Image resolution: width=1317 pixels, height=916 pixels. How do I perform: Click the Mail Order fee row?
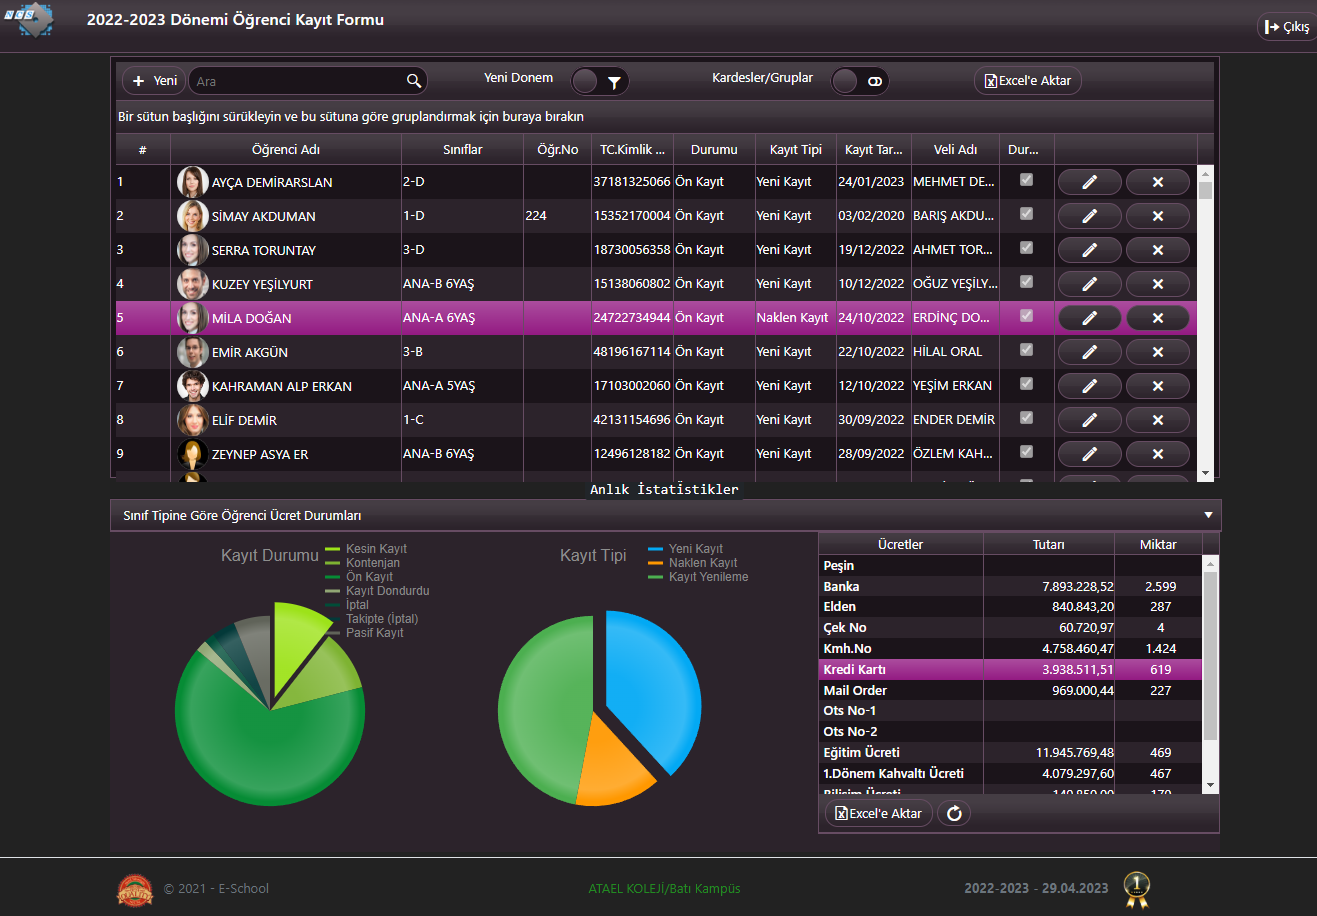coord(1010,691)
